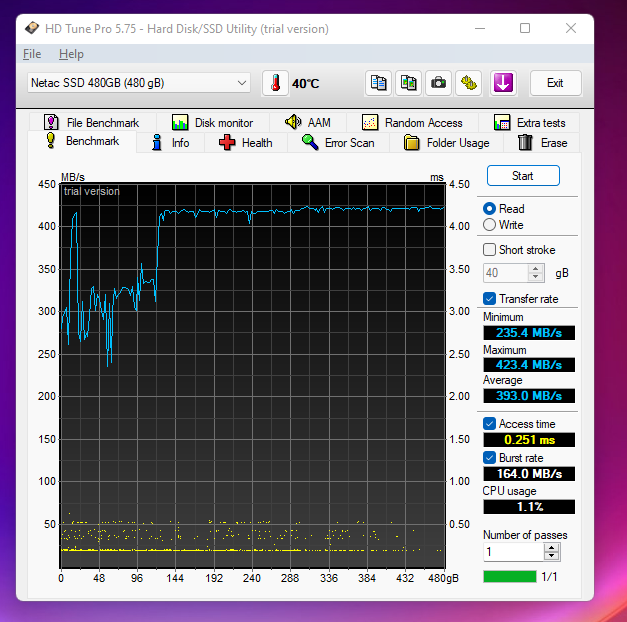Switch to the Health tab
Screen dimensions: 627x622
[x=246, y=143]
